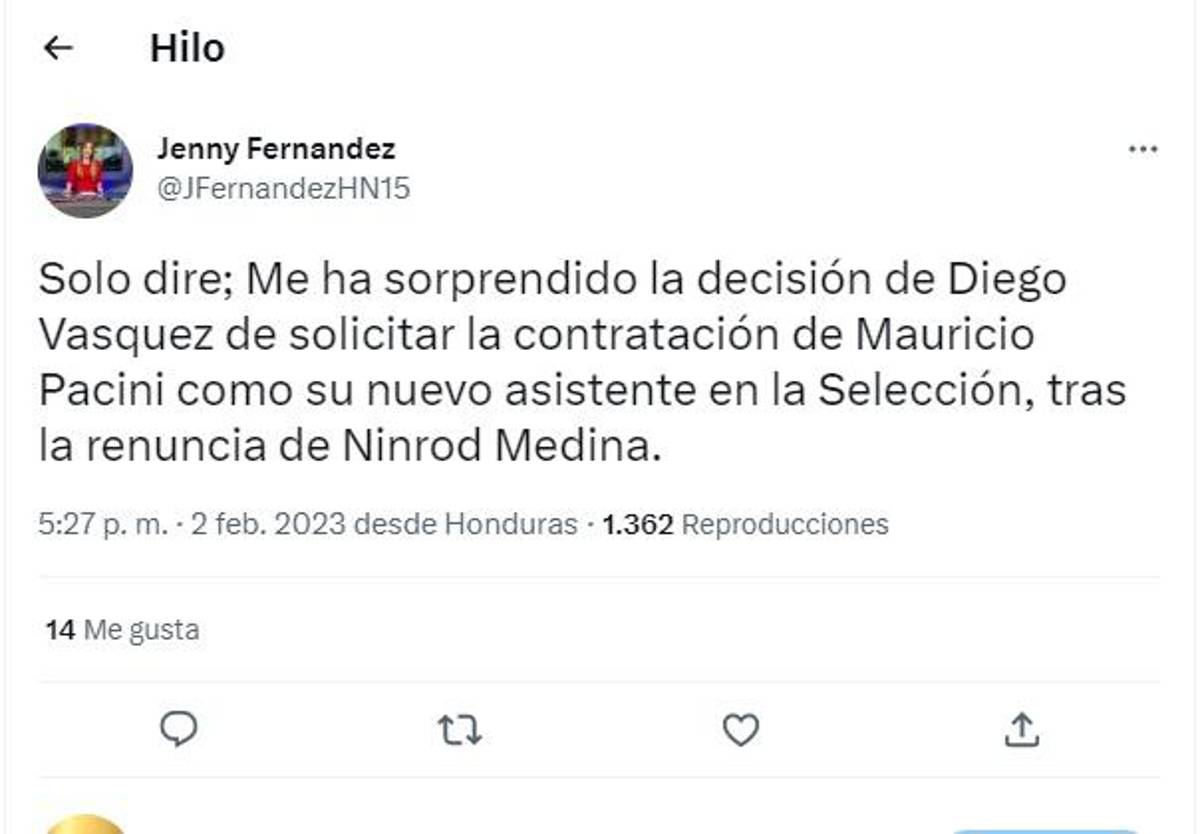The height and width of the screenshot is (834, 1200).
Task: Click the 2 feb. 2023 date
Action: click(x=267, y=524)
